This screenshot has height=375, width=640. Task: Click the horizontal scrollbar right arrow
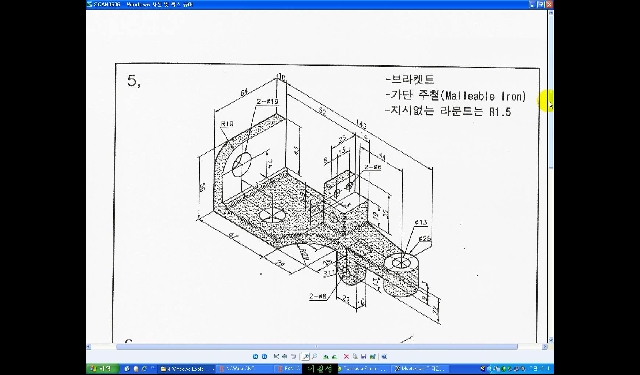(545, 347)
